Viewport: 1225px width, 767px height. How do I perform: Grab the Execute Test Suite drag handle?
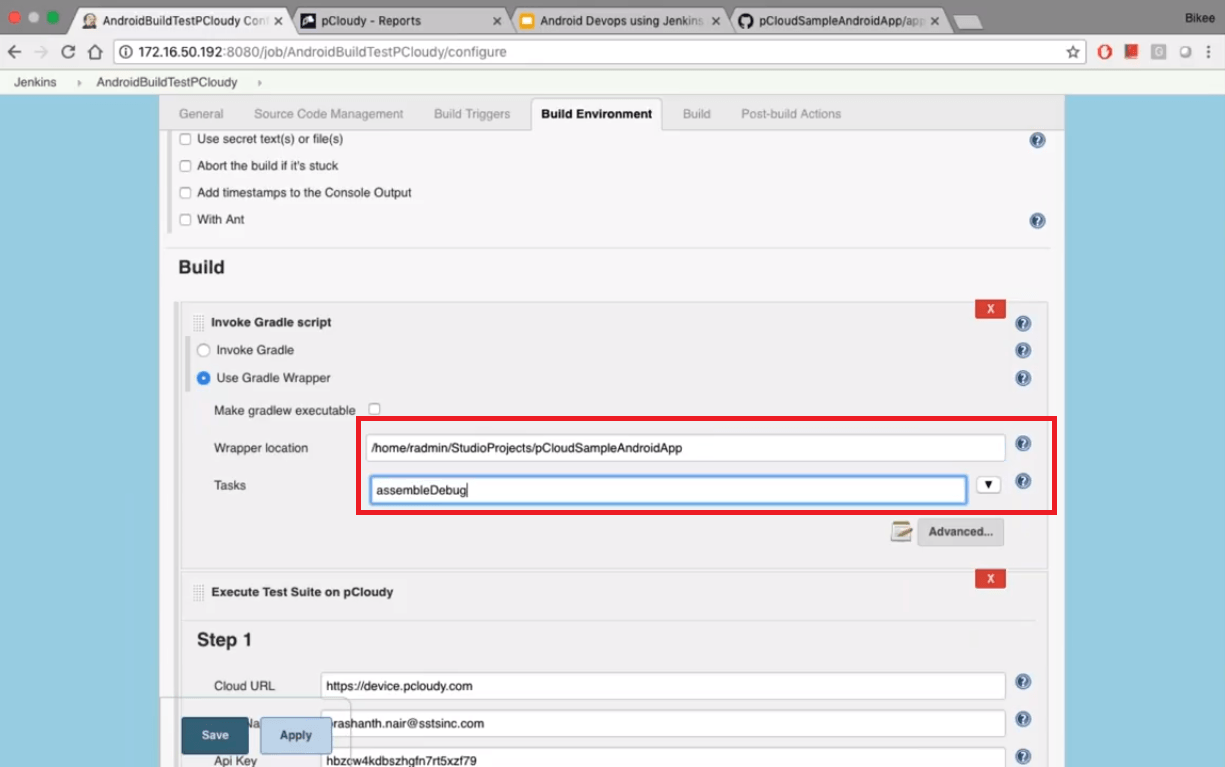pos(198,592)
